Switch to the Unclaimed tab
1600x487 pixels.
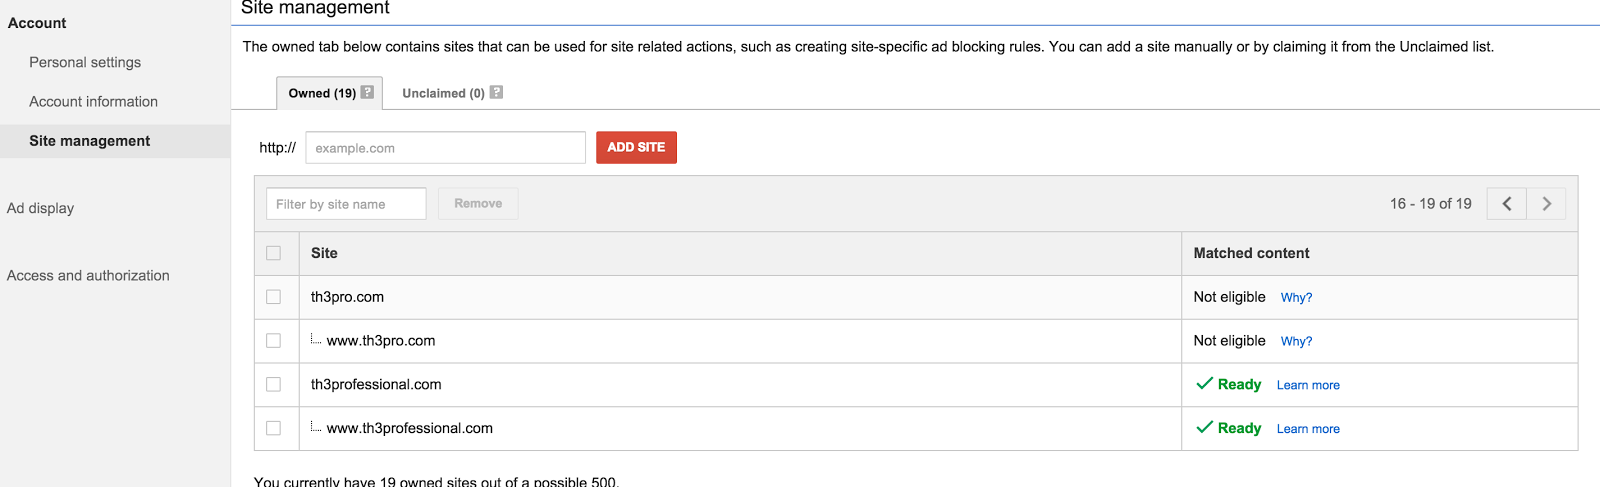coord(443,93)
